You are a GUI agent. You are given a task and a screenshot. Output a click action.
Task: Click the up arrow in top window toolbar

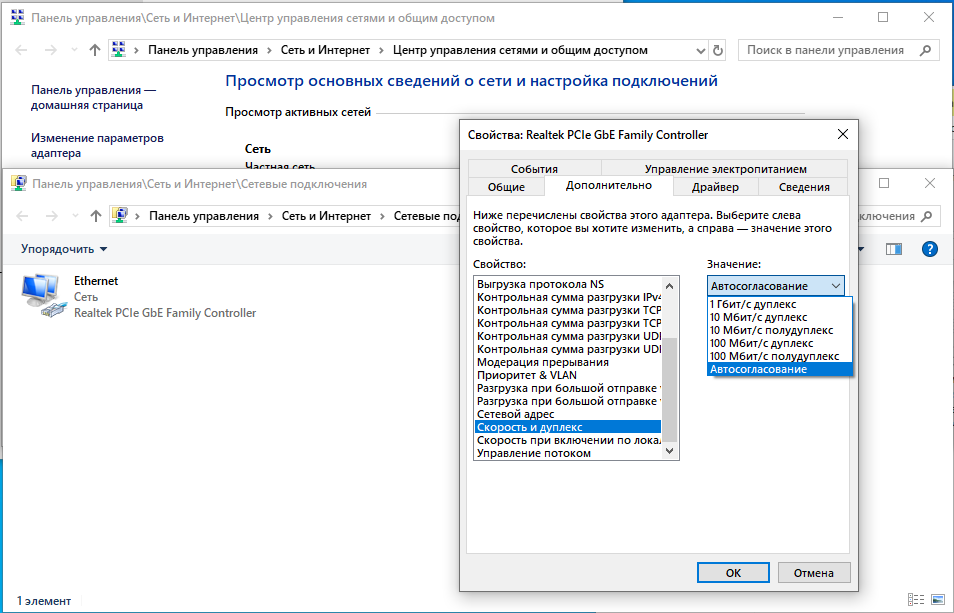click(95, 50)
